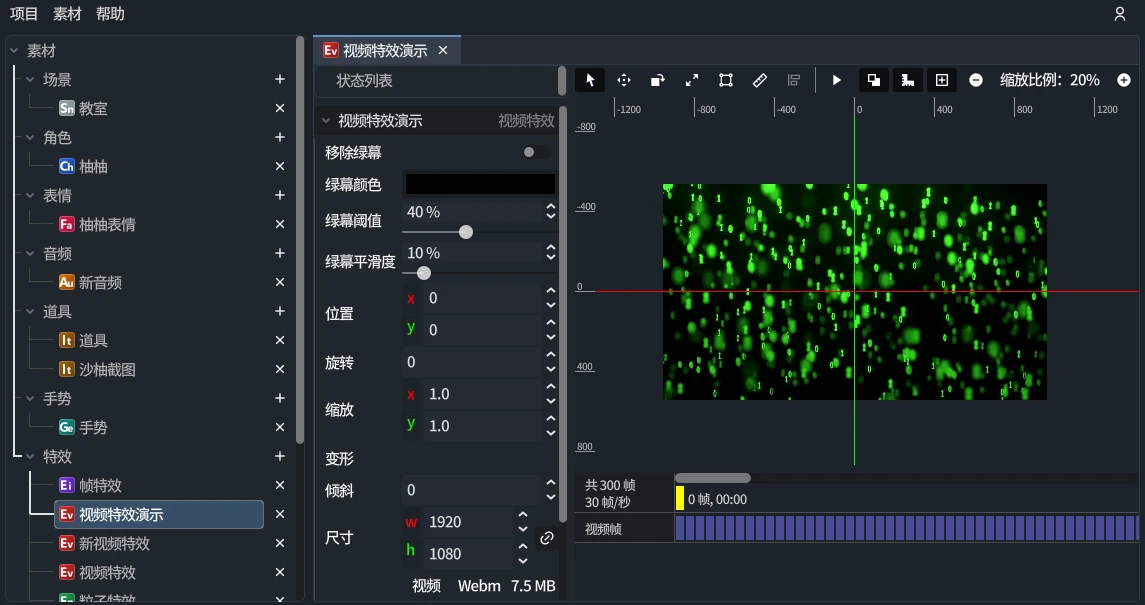1145x605 pixels.
Task: Open the 绿幕颜色 color swatch
Action: [x=479, y=183]
